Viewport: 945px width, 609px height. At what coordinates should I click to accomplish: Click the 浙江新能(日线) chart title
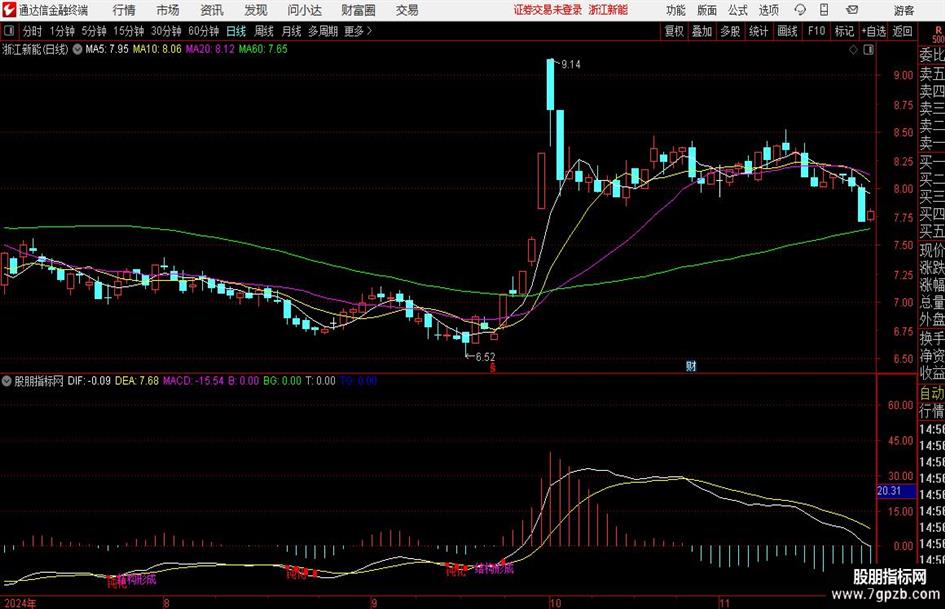[35, 49]
